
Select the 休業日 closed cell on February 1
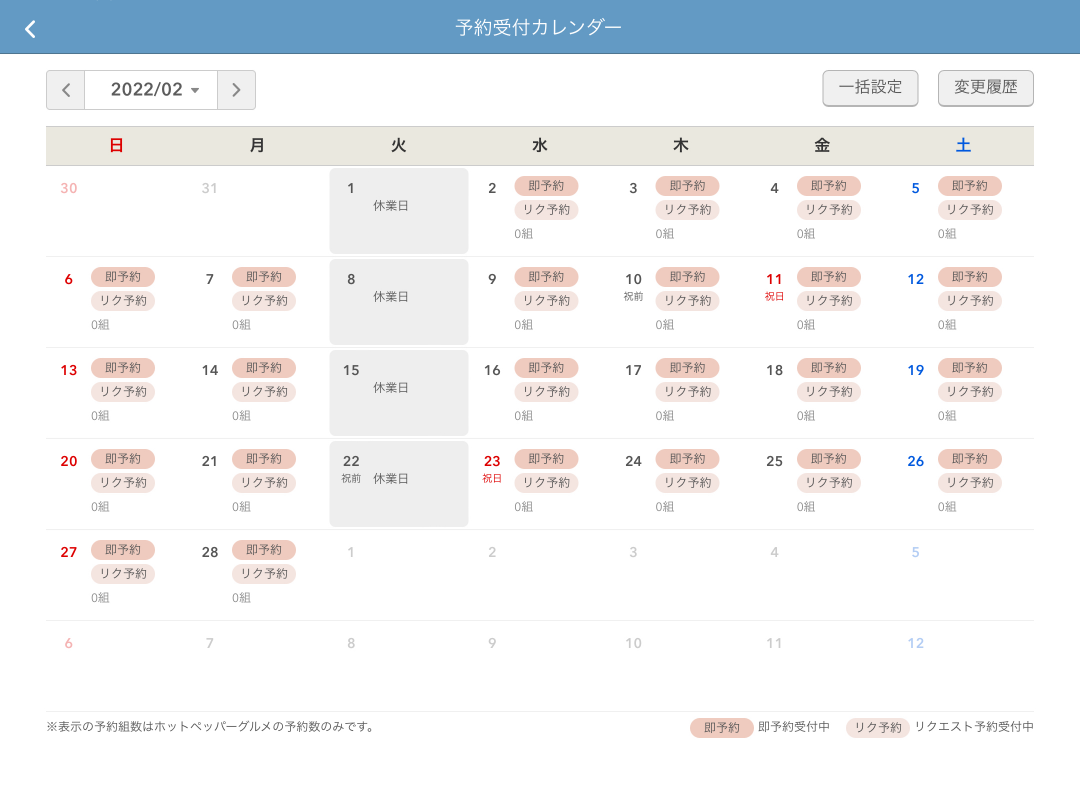tap(398, 210)
